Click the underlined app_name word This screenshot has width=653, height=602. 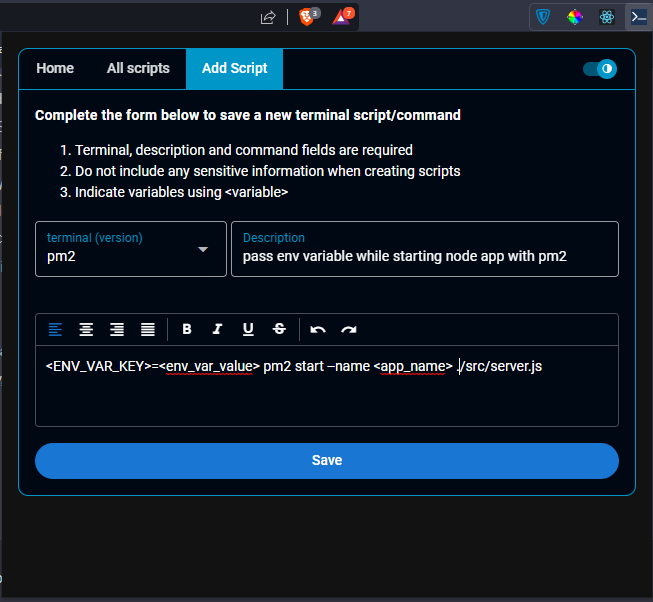(x=413, y=367)
